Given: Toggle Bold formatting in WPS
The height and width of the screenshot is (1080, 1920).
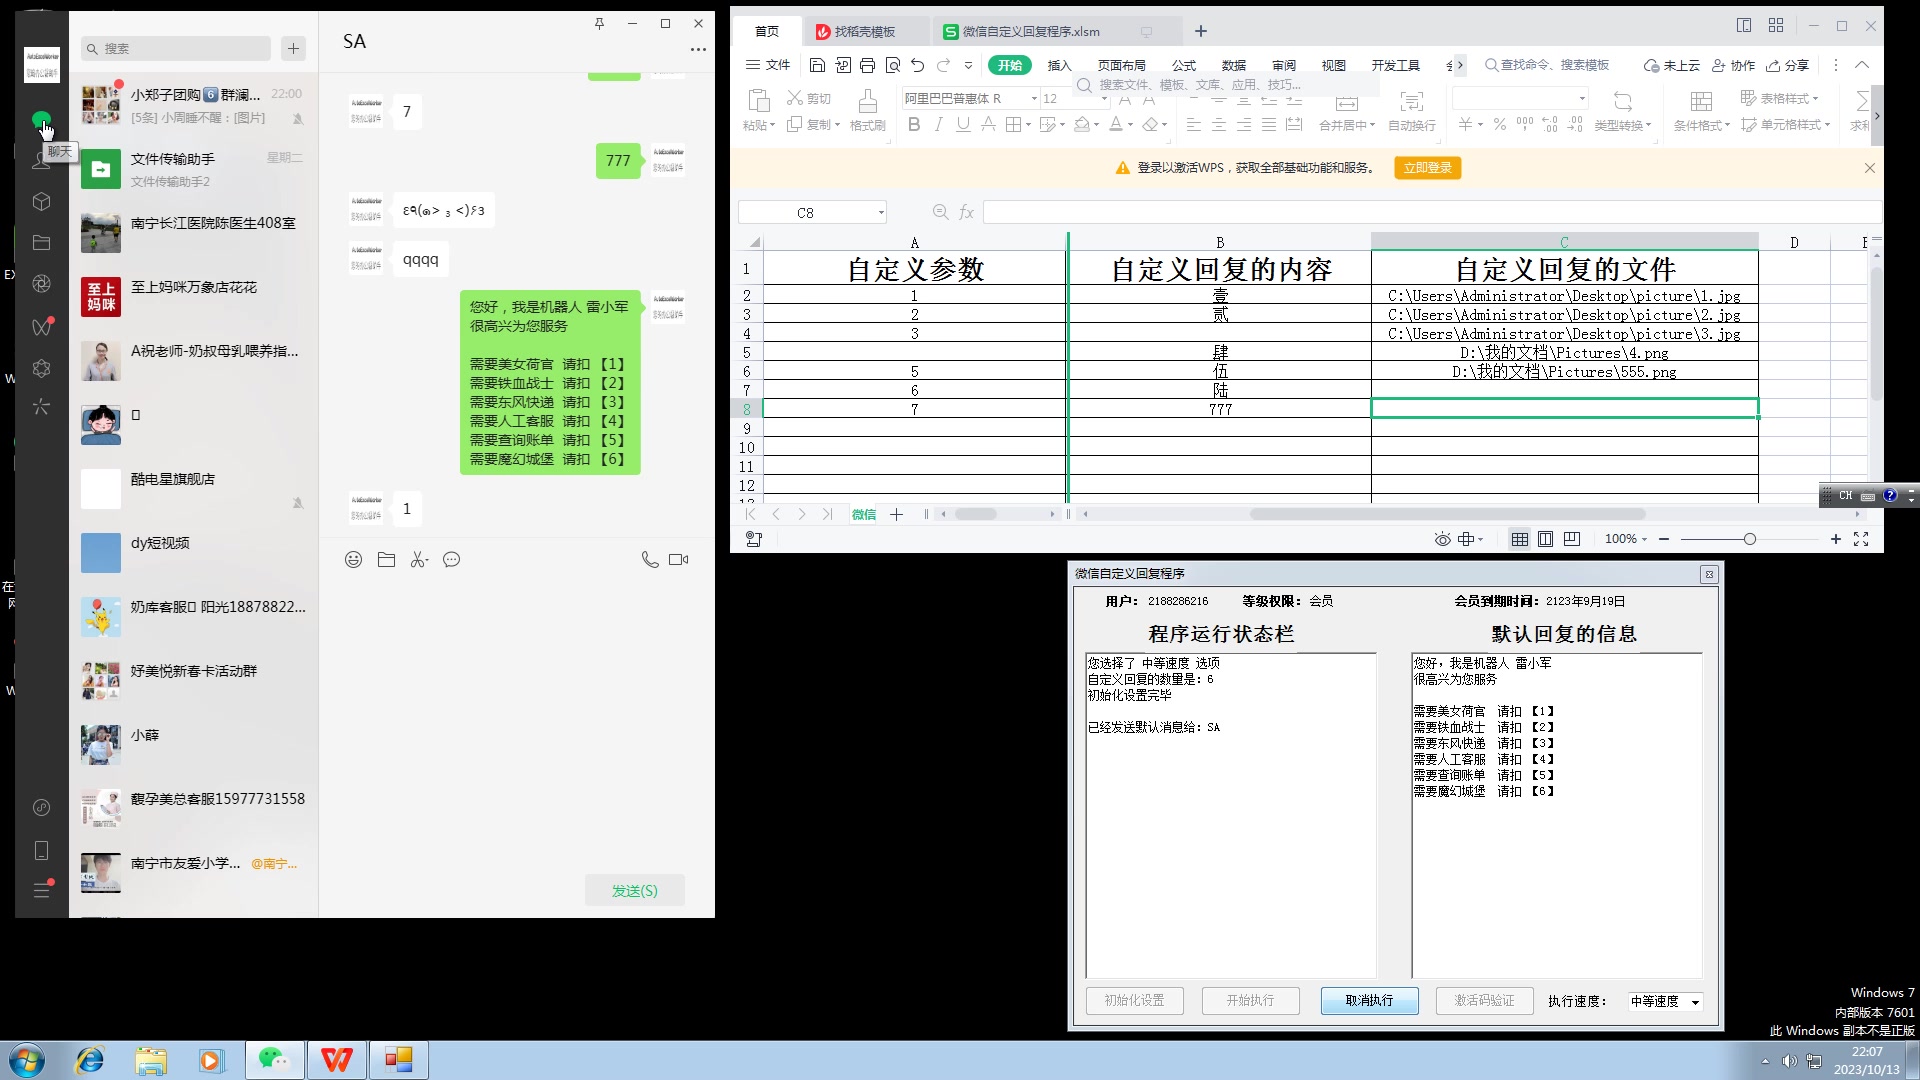Looking at the screenshot, I should 913,125.
